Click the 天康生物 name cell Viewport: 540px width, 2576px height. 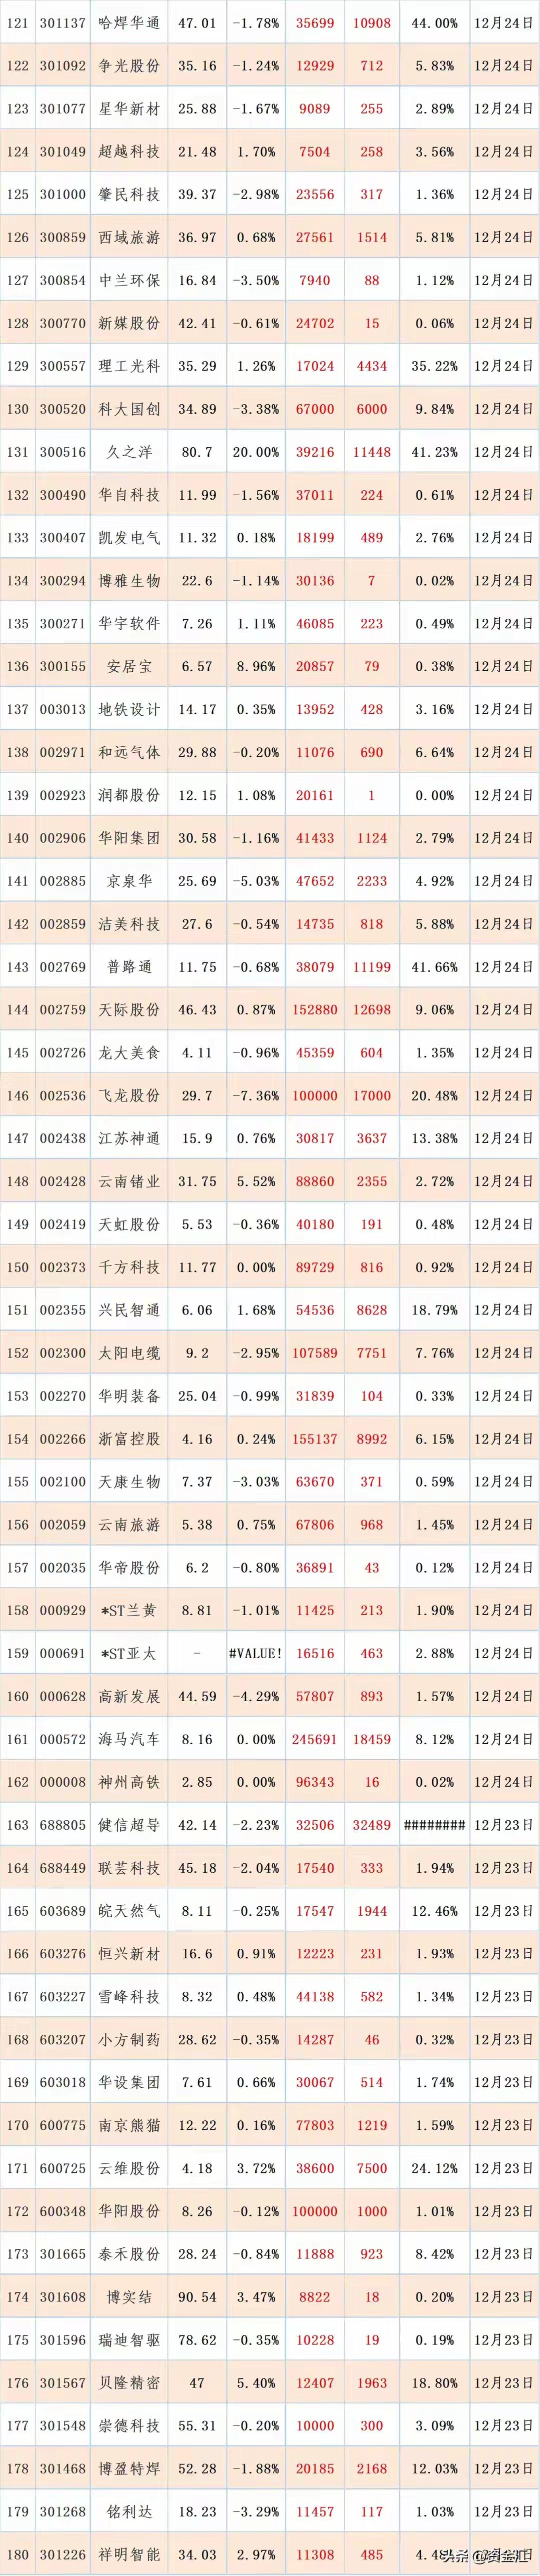(x=129, y=1482)
